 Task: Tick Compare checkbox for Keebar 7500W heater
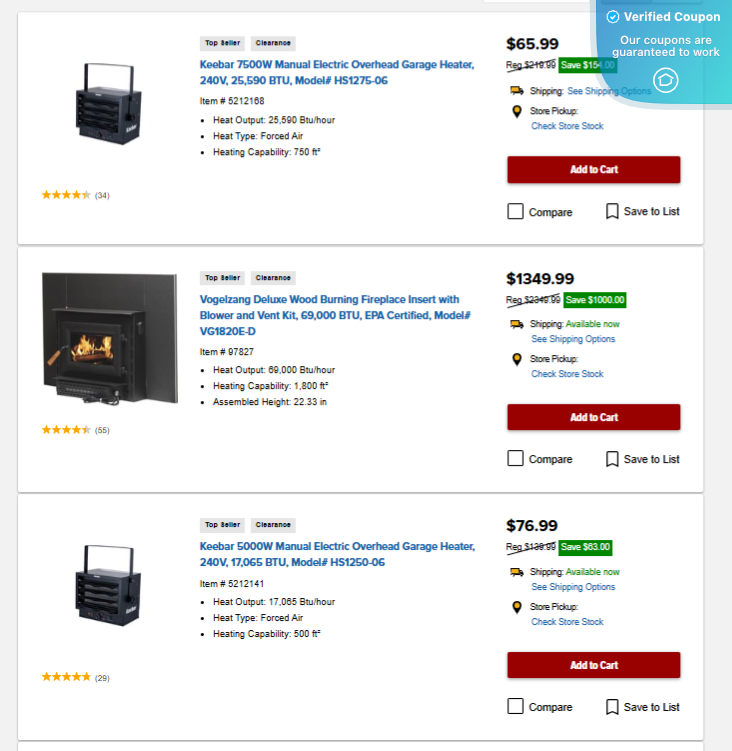click(516, 212)
